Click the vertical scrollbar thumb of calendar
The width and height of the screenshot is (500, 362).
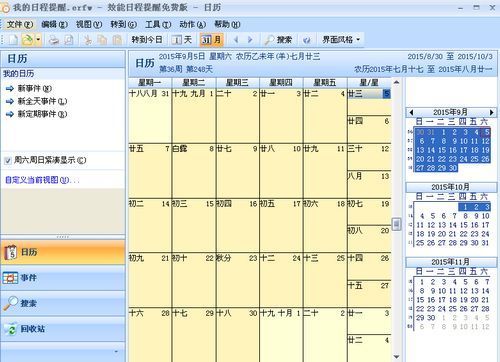click(x=396, y=224)
